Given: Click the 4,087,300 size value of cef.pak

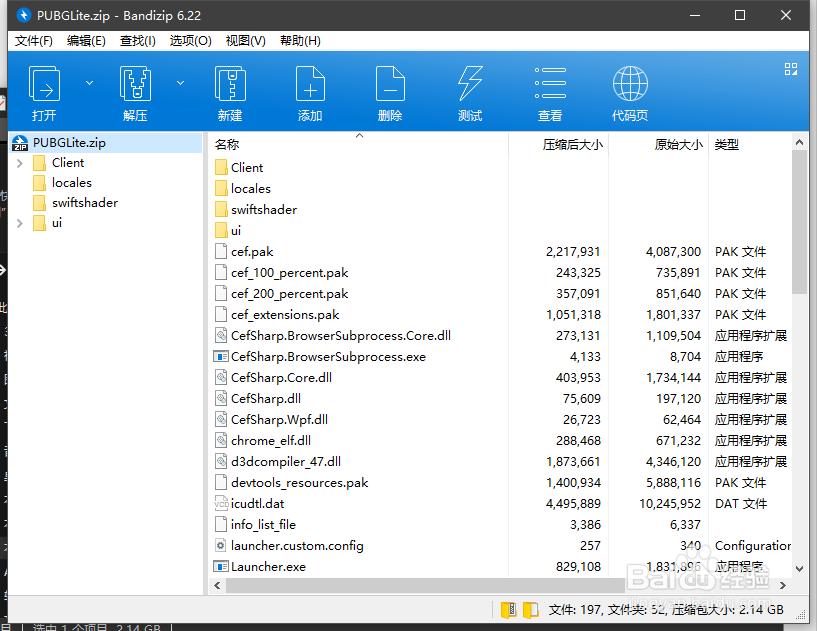Looking at the screenshot, I should coord(673,252).
